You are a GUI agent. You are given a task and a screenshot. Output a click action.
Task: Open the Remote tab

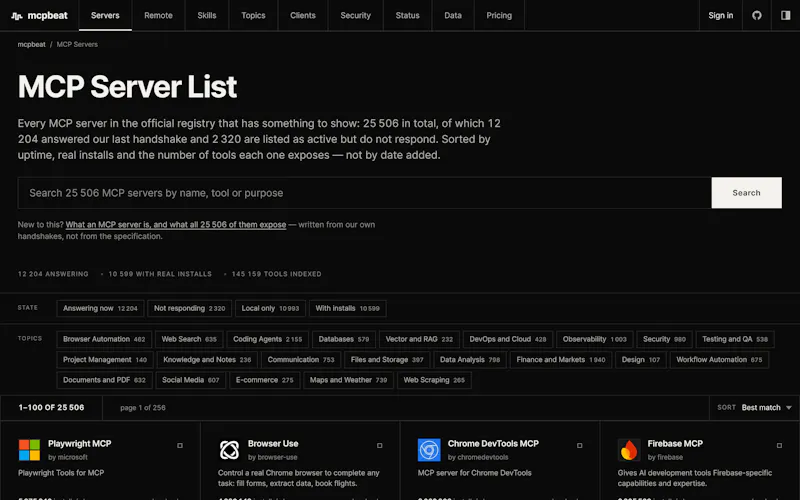[158, 15]
